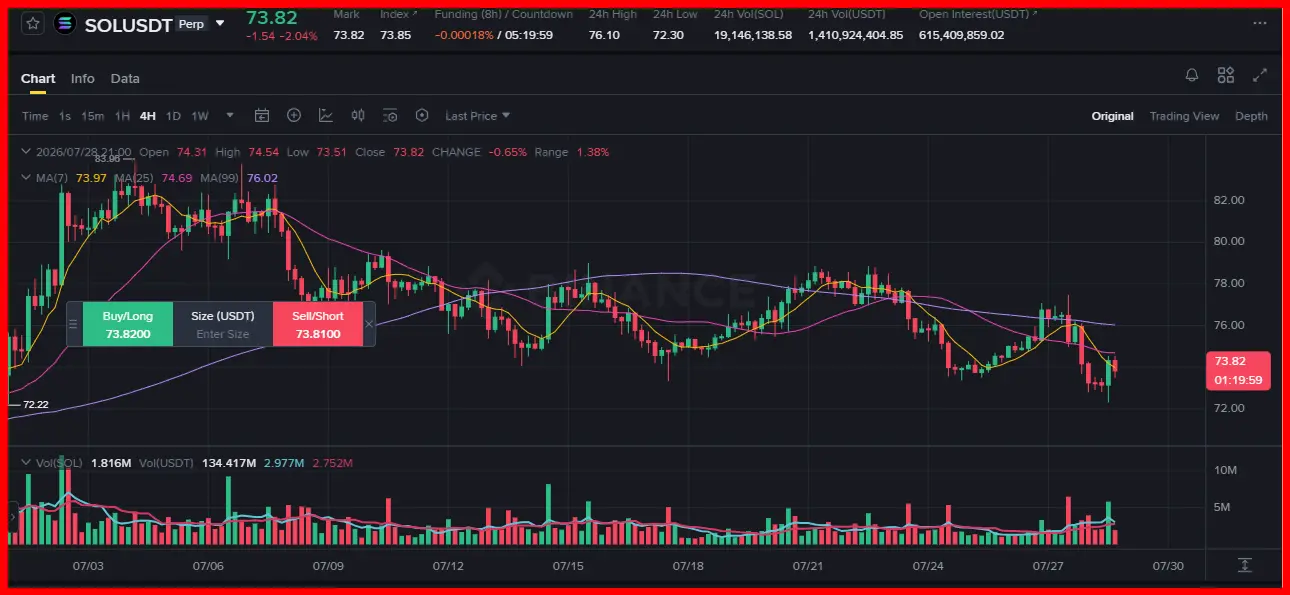This screenshot has width=1290, height=595.
Task: Click the 72.22 low price marker
Action: point(35,404)
